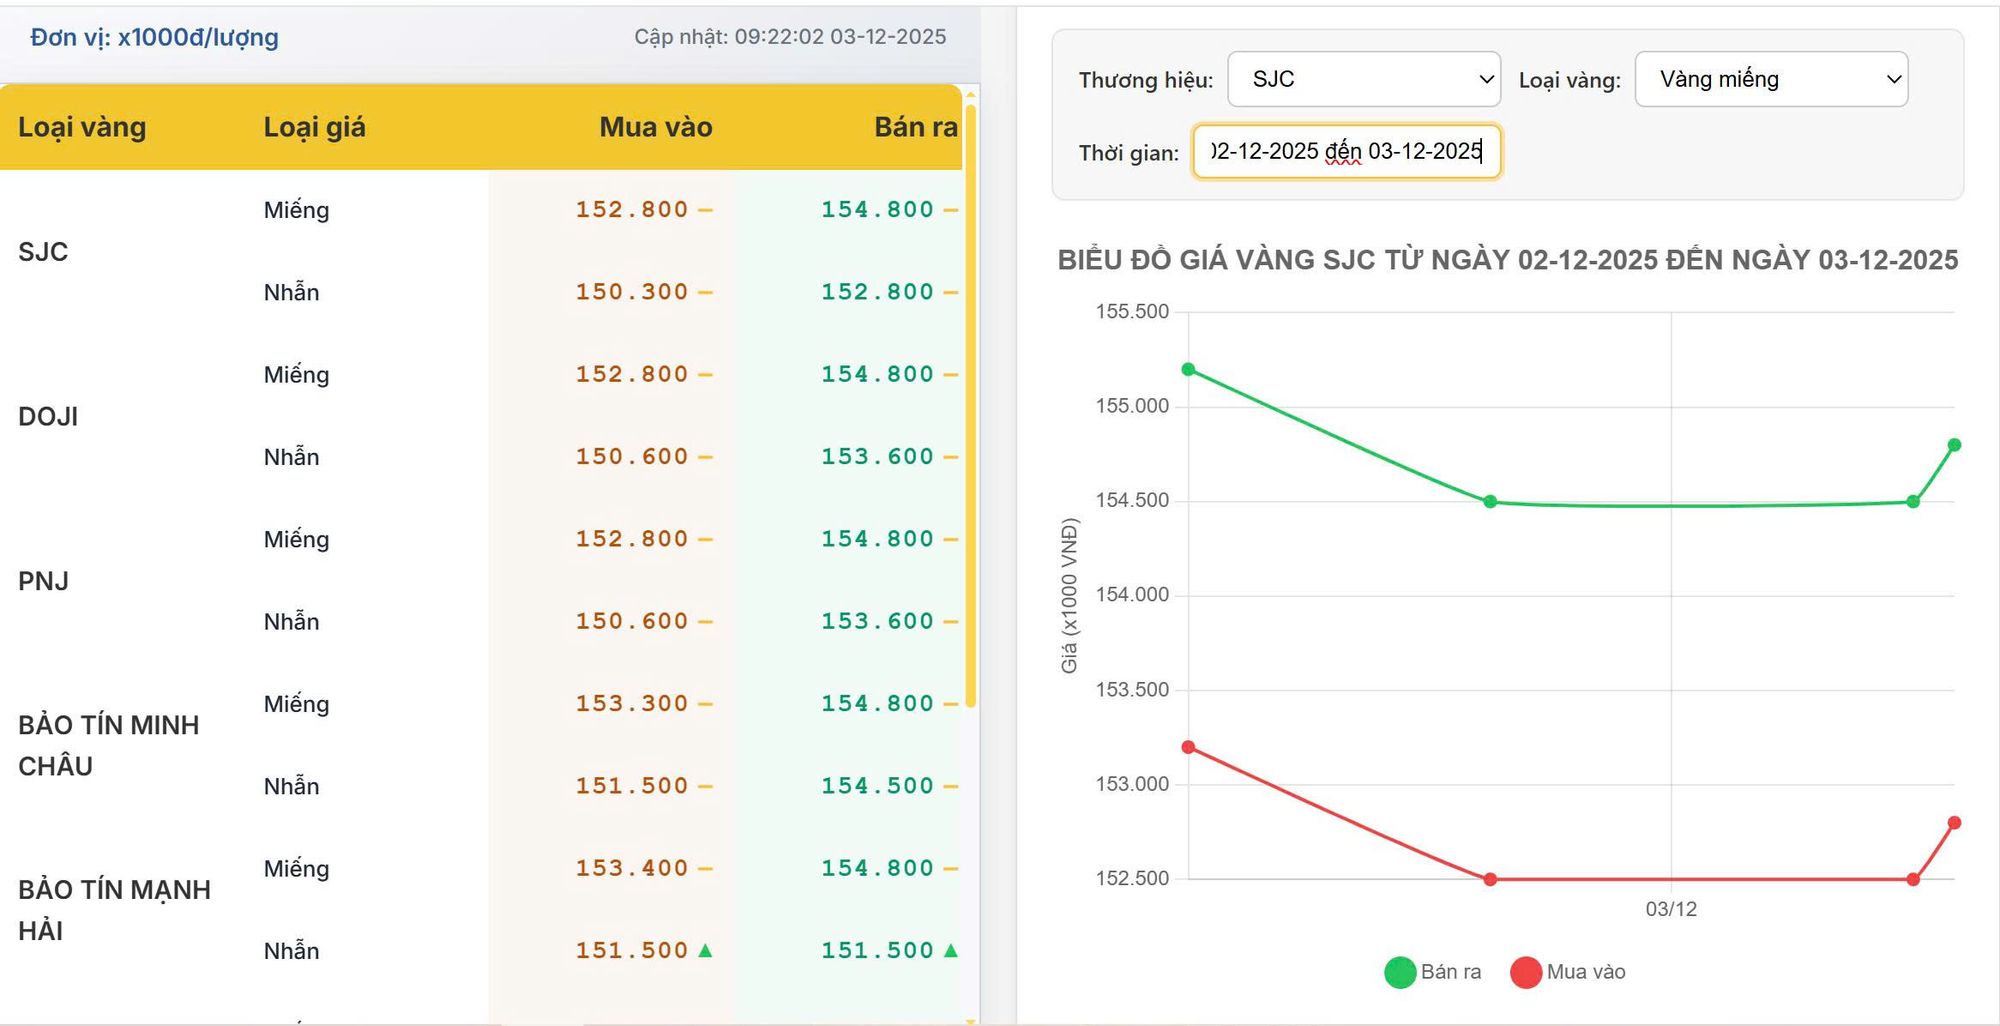Click the Loại vàng column header
This screenshot has width=2000, height=1026.
pos(82,127)
